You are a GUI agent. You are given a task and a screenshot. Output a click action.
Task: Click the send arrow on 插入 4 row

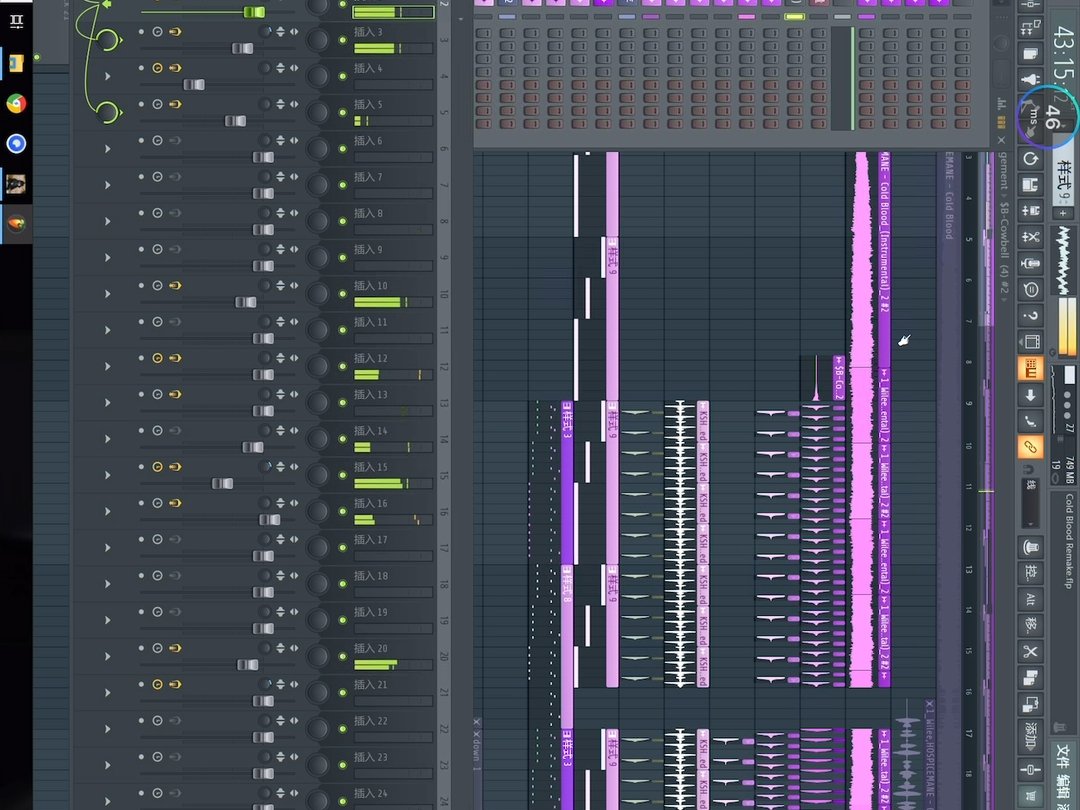(x=107, y=76)
